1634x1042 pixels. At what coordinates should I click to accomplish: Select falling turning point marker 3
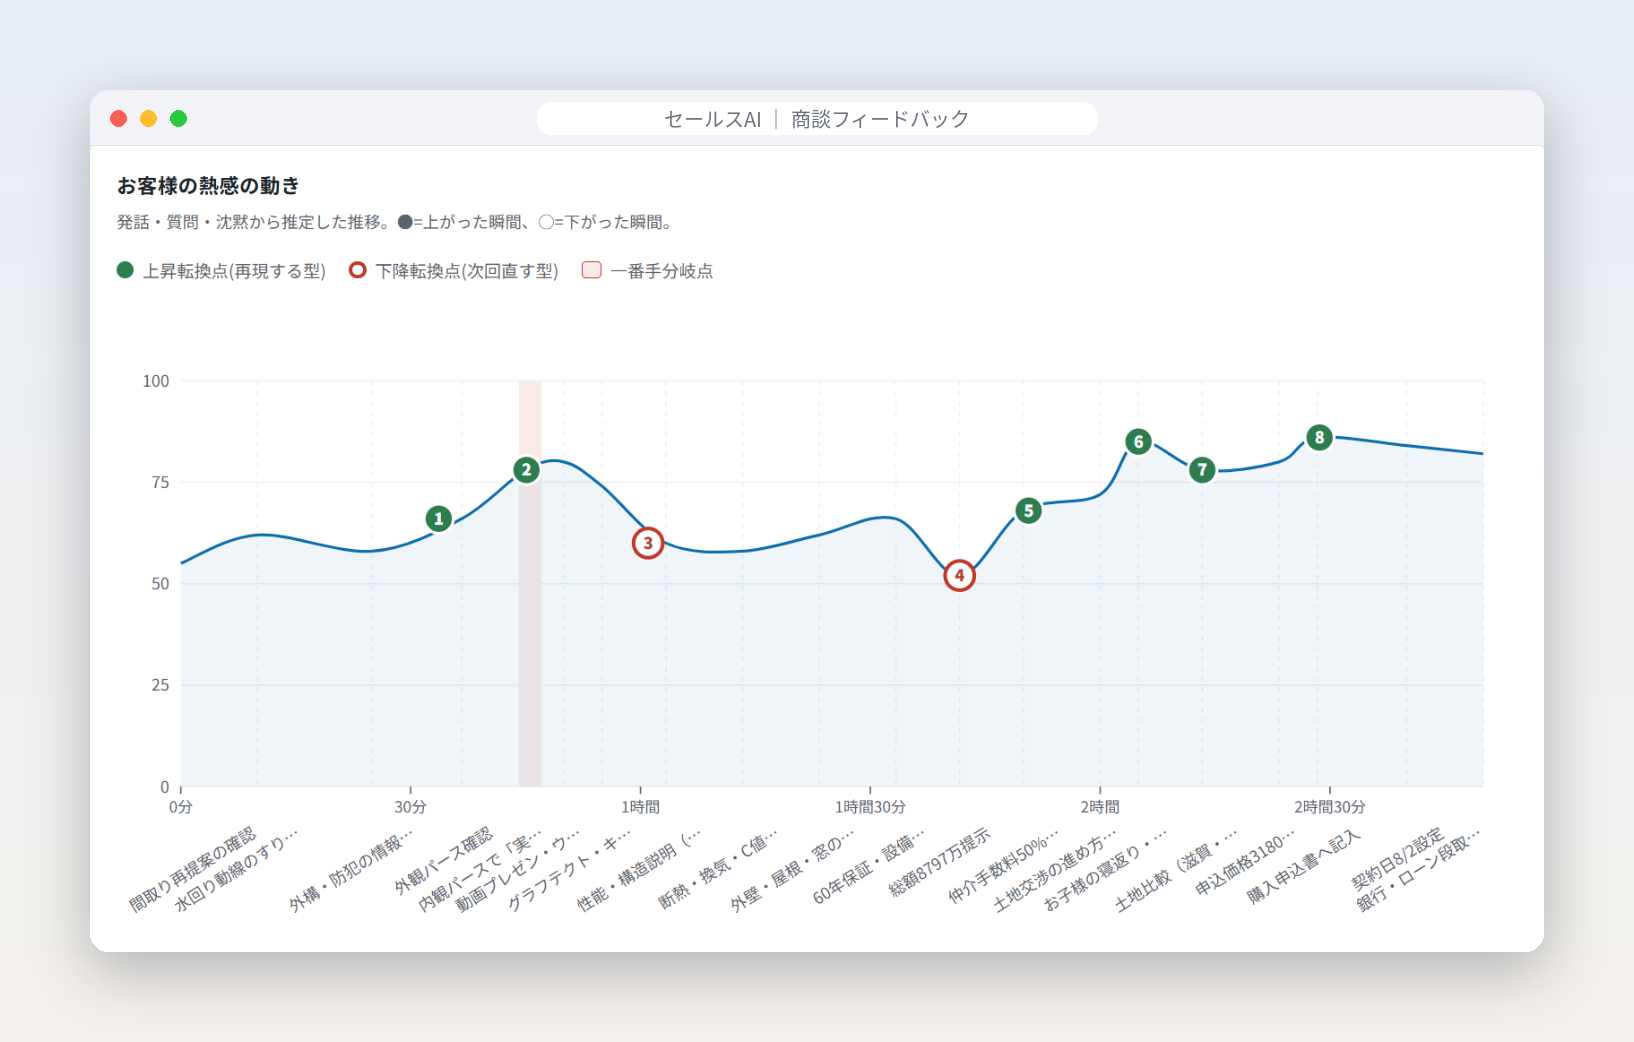coord(648,543)
